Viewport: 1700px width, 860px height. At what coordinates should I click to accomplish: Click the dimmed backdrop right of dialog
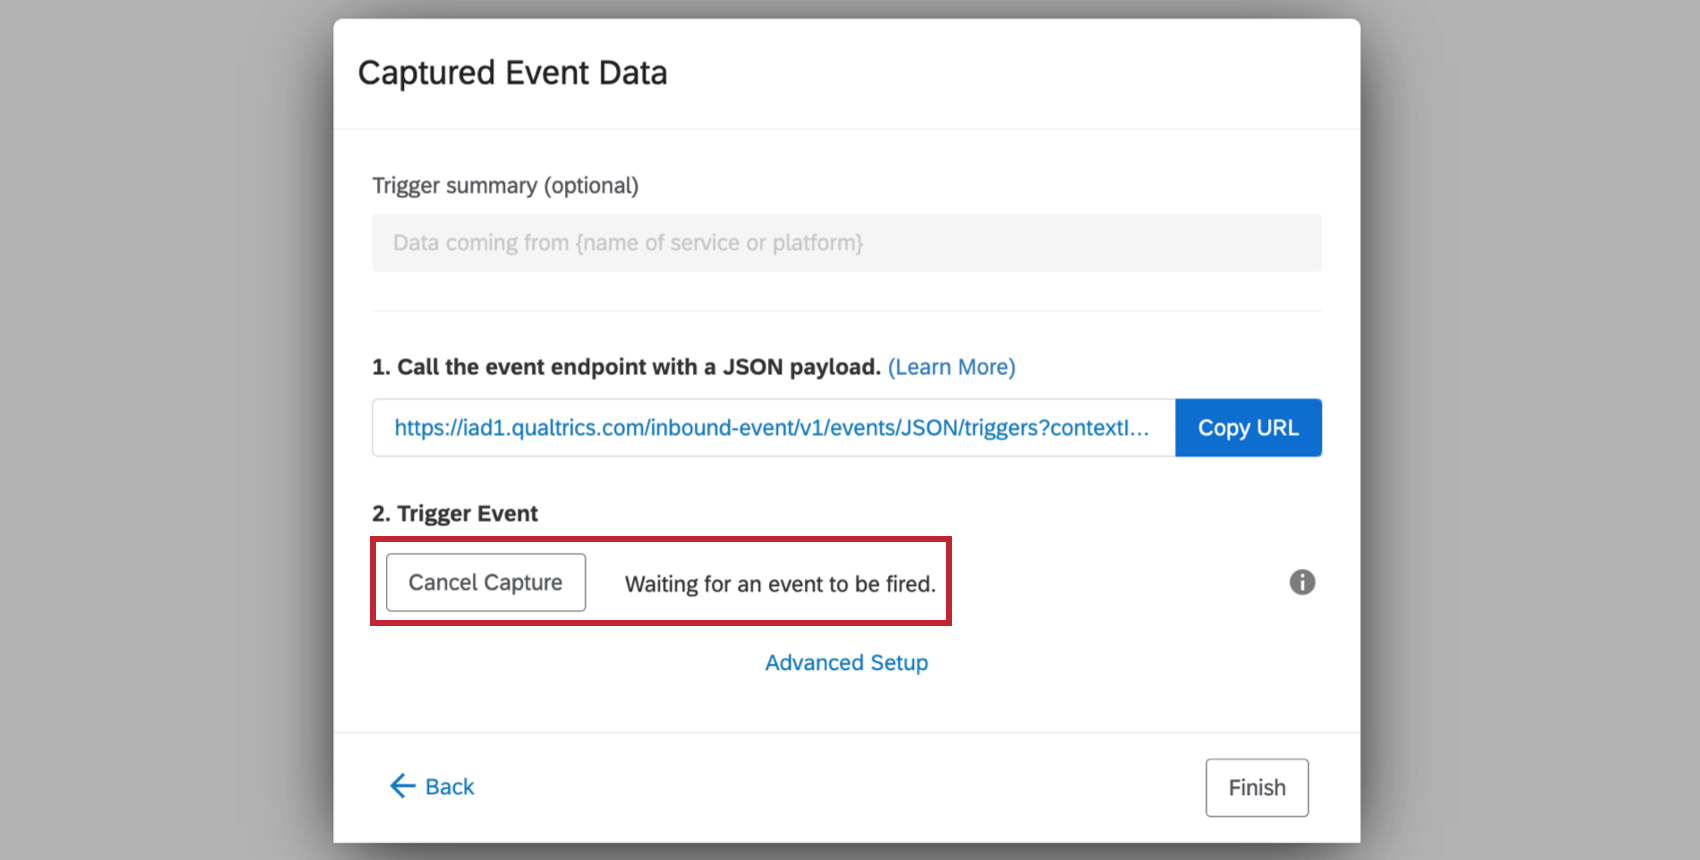coord(1530,430)
